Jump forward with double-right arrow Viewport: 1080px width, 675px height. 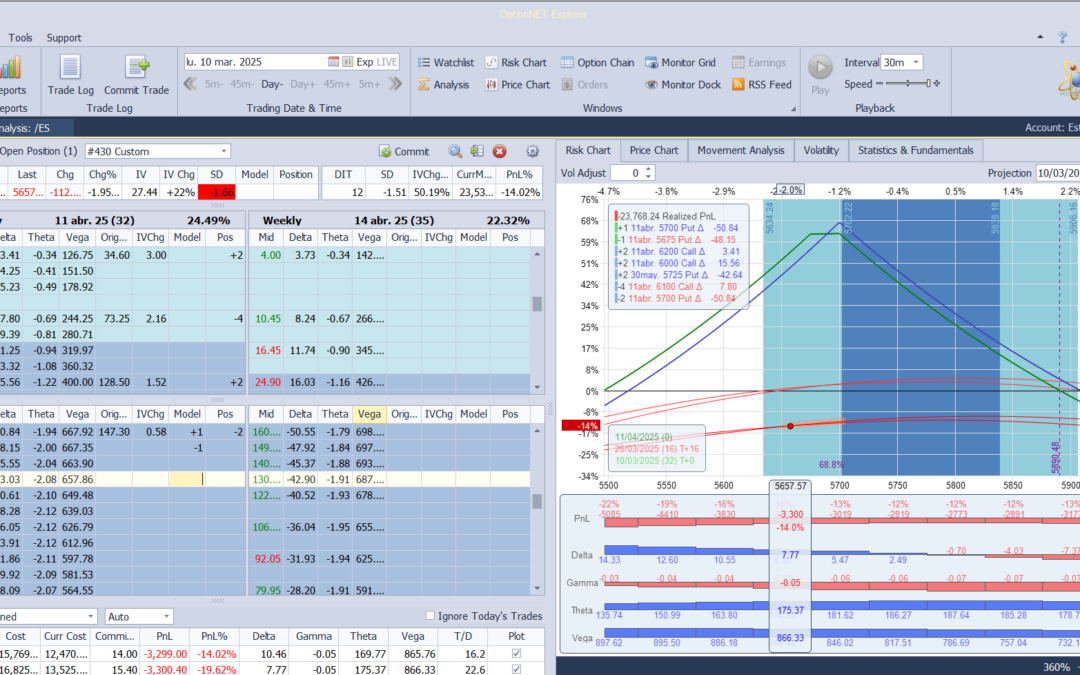[395, 84]
